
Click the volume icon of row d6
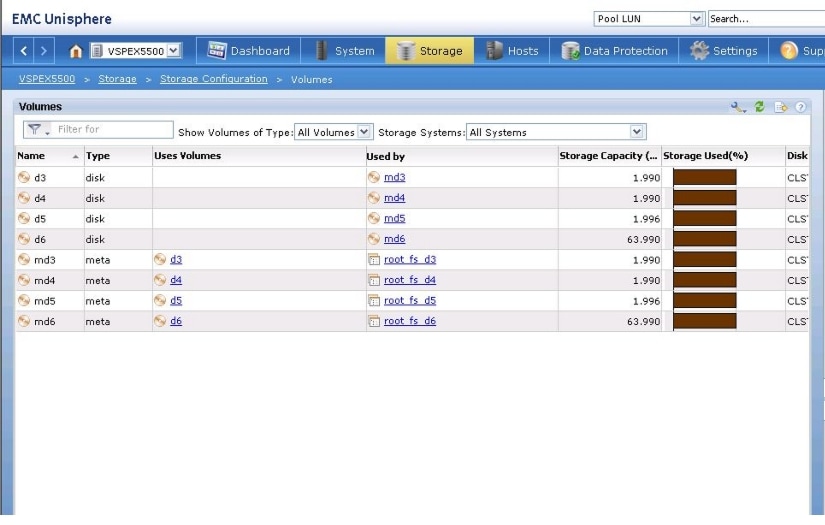24,239
